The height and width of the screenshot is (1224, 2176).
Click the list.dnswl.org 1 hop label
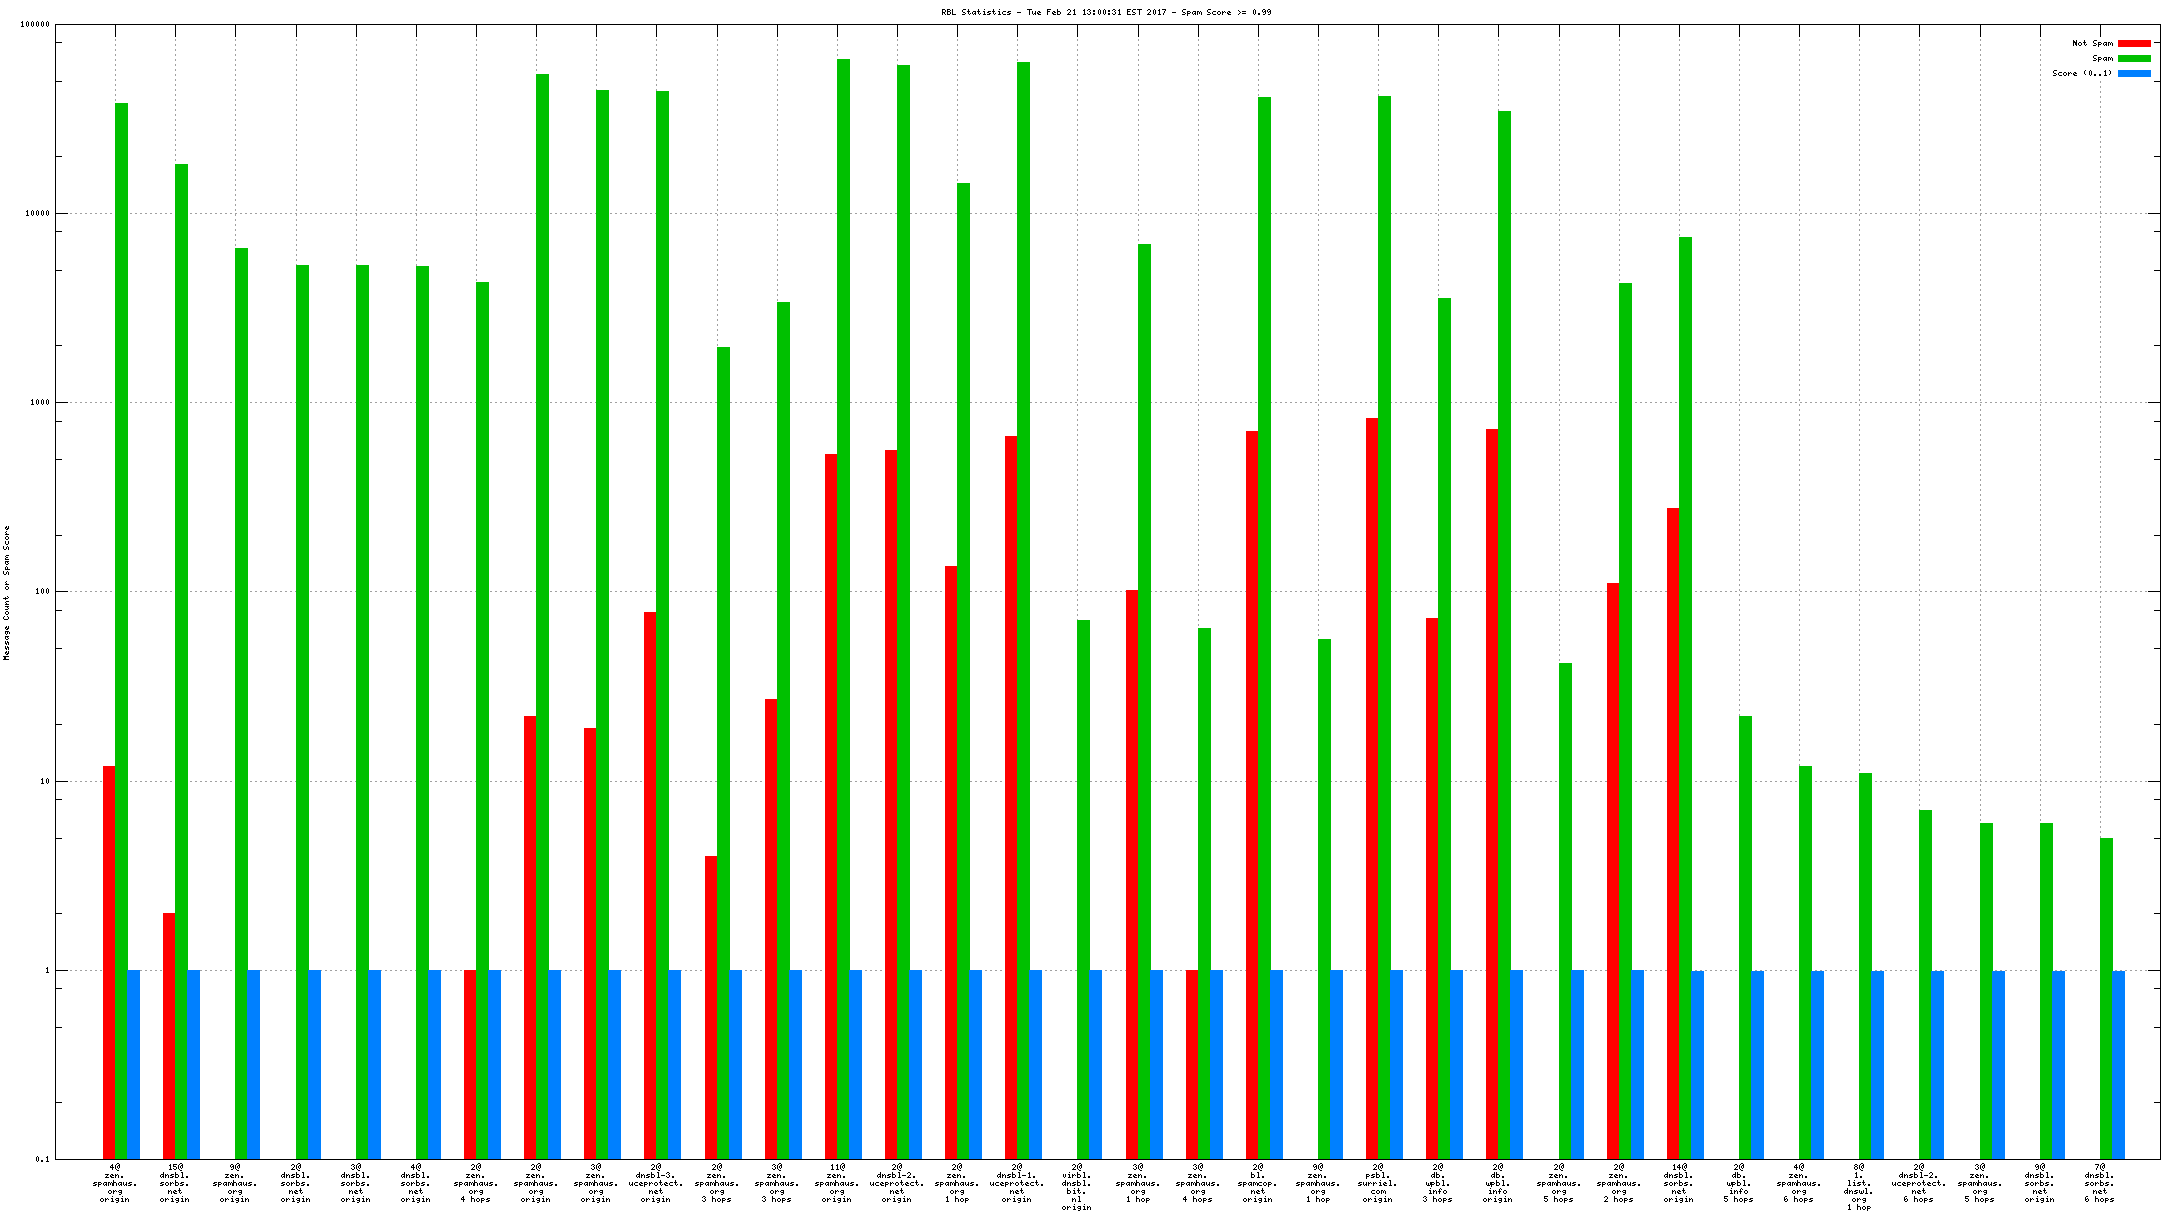pyautogui.click(x=1859, y=1187)
